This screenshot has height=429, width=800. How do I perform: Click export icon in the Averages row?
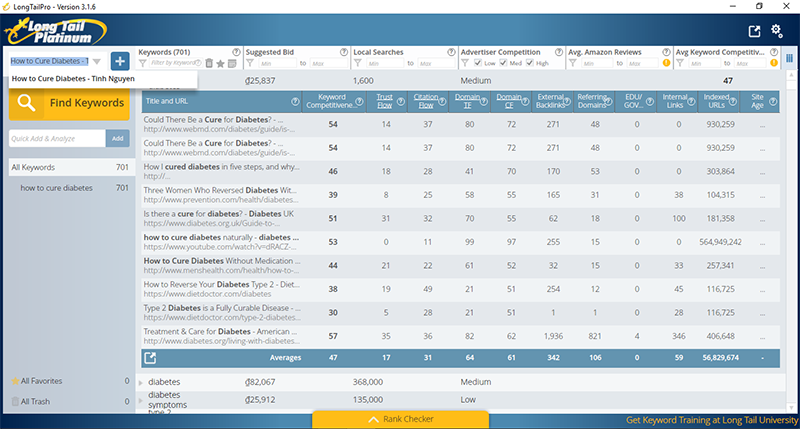coord(150,357)
